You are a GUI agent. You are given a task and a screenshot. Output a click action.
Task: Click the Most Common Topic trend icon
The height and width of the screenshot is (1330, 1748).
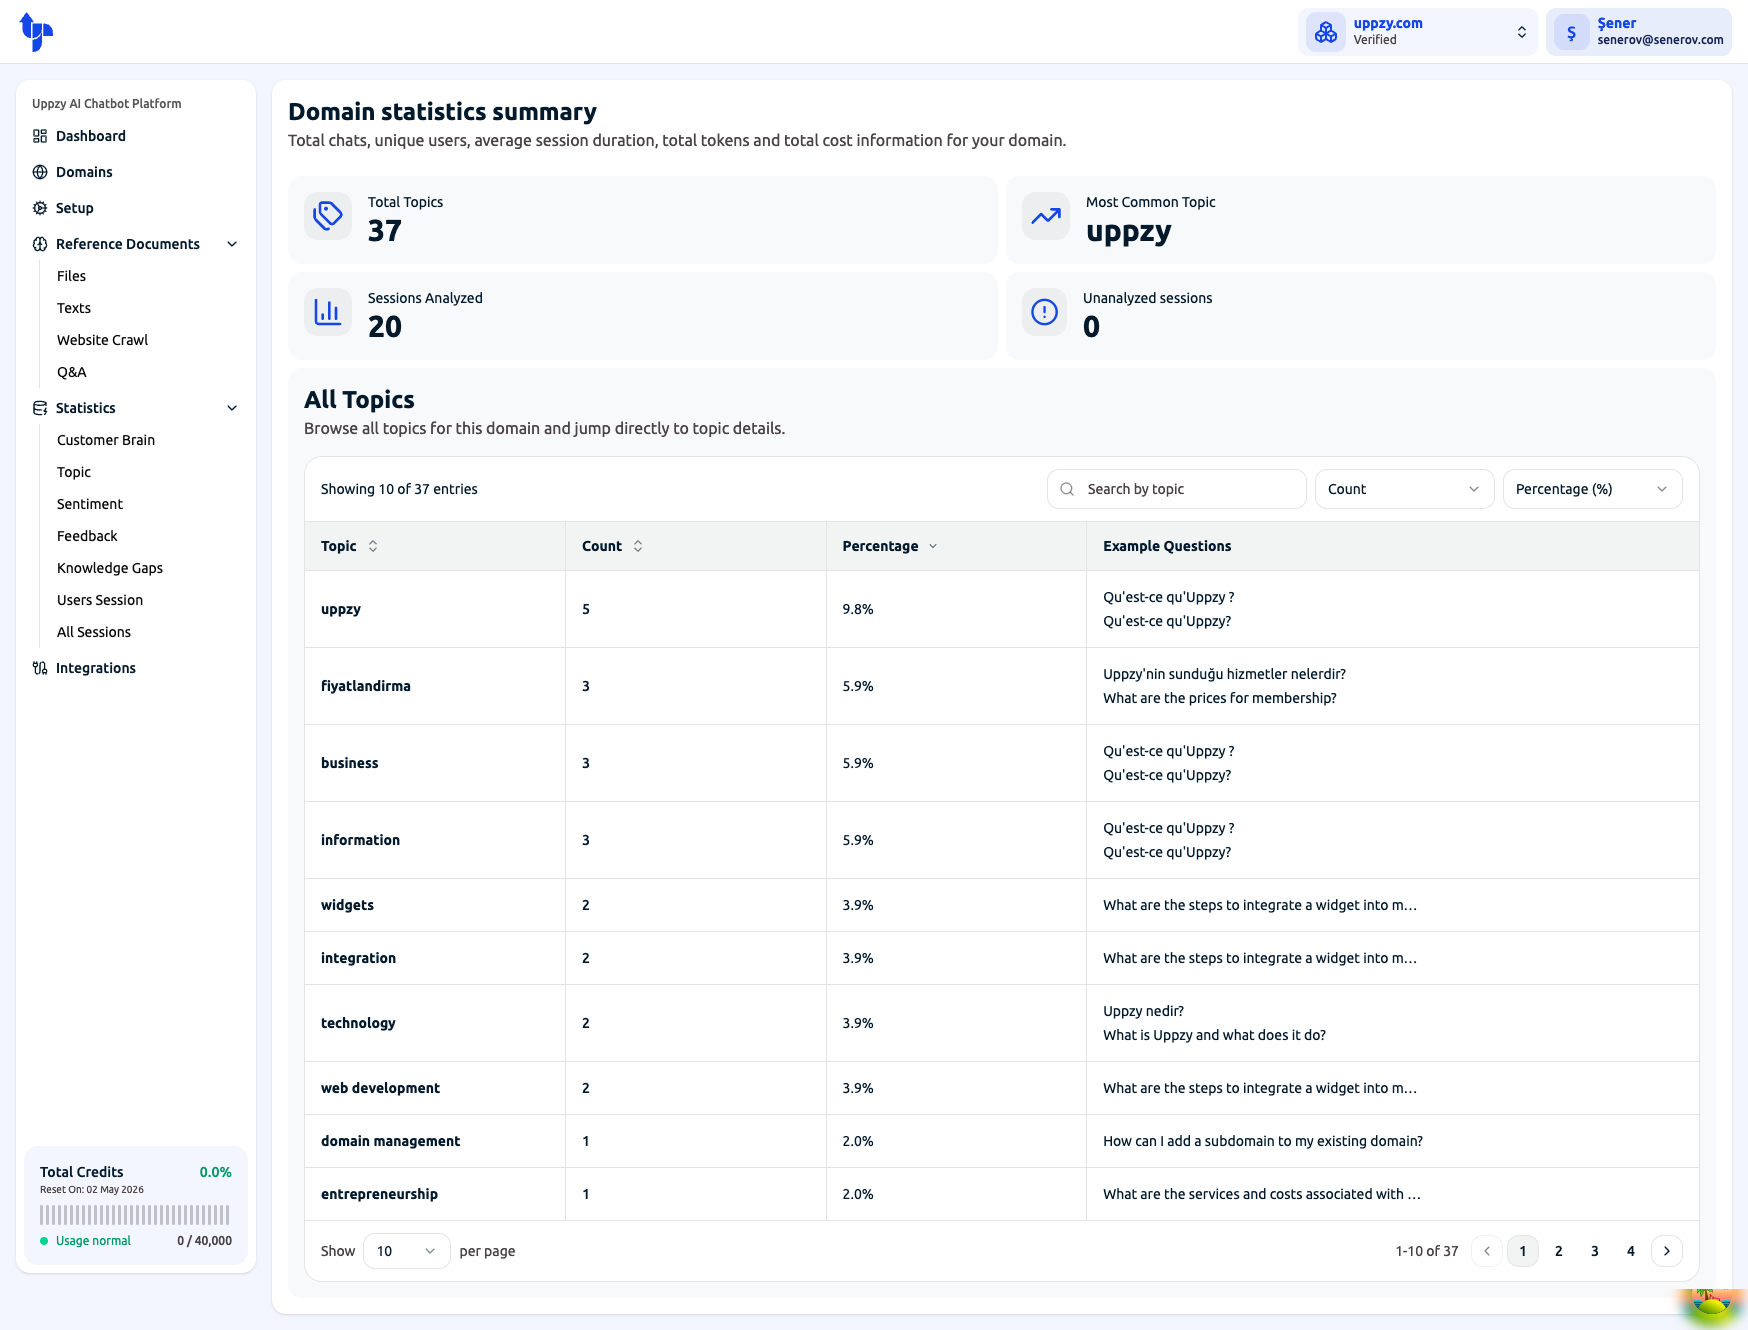click(x=1046, y=216)
